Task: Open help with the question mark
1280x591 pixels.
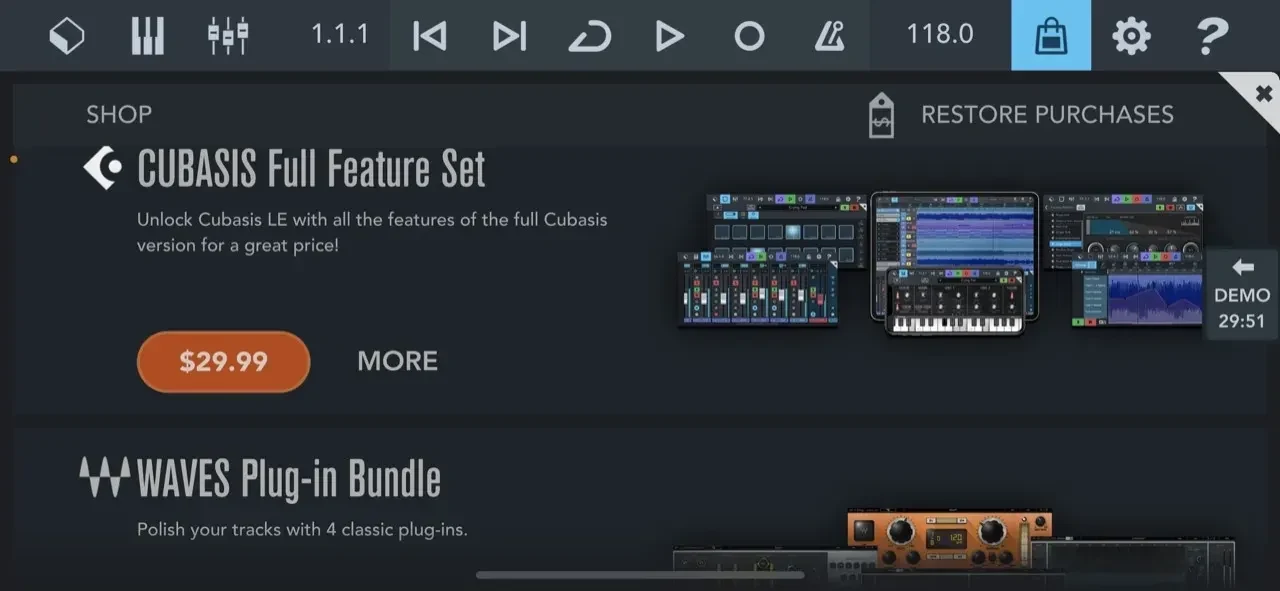Action: pyautogui.click(x=1212, y=36)
